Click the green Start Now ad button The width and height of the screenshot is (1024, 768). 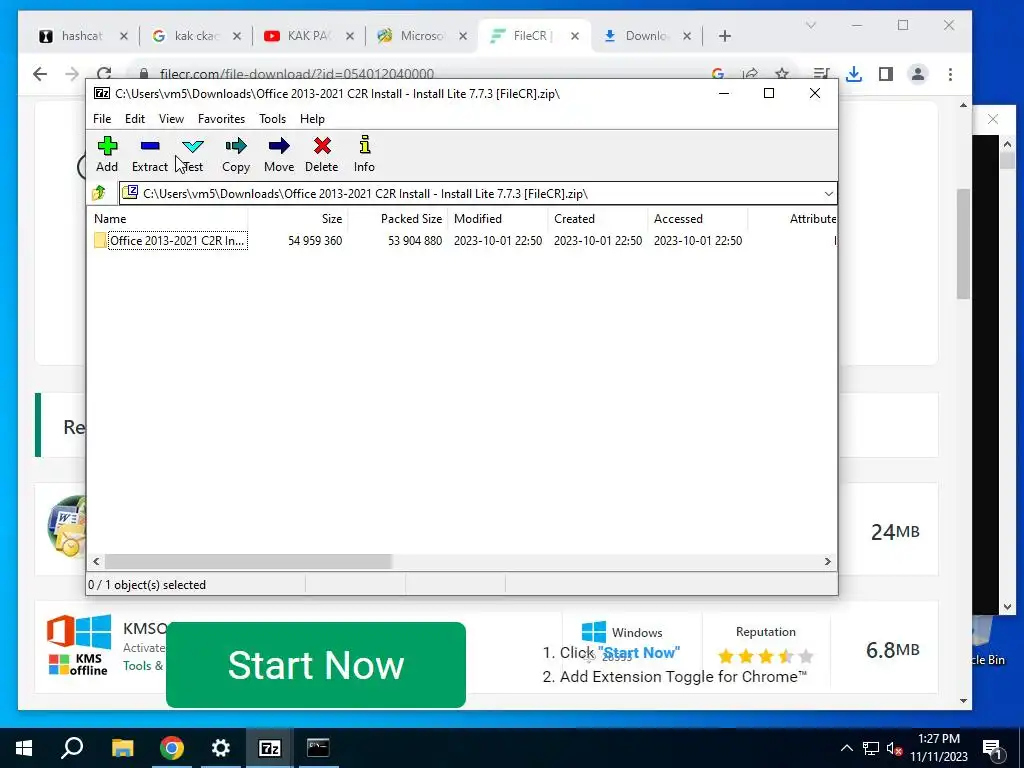(x=316, y=665)
